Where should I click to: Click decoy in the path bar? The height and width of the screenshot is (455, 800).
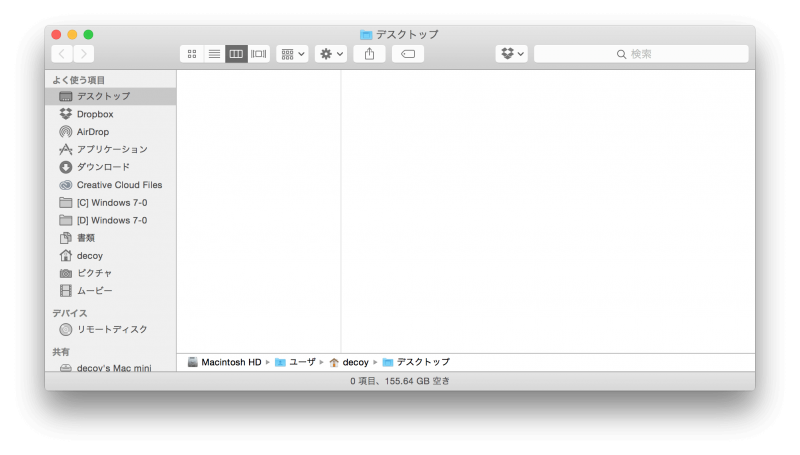click(x=349, y=362)
